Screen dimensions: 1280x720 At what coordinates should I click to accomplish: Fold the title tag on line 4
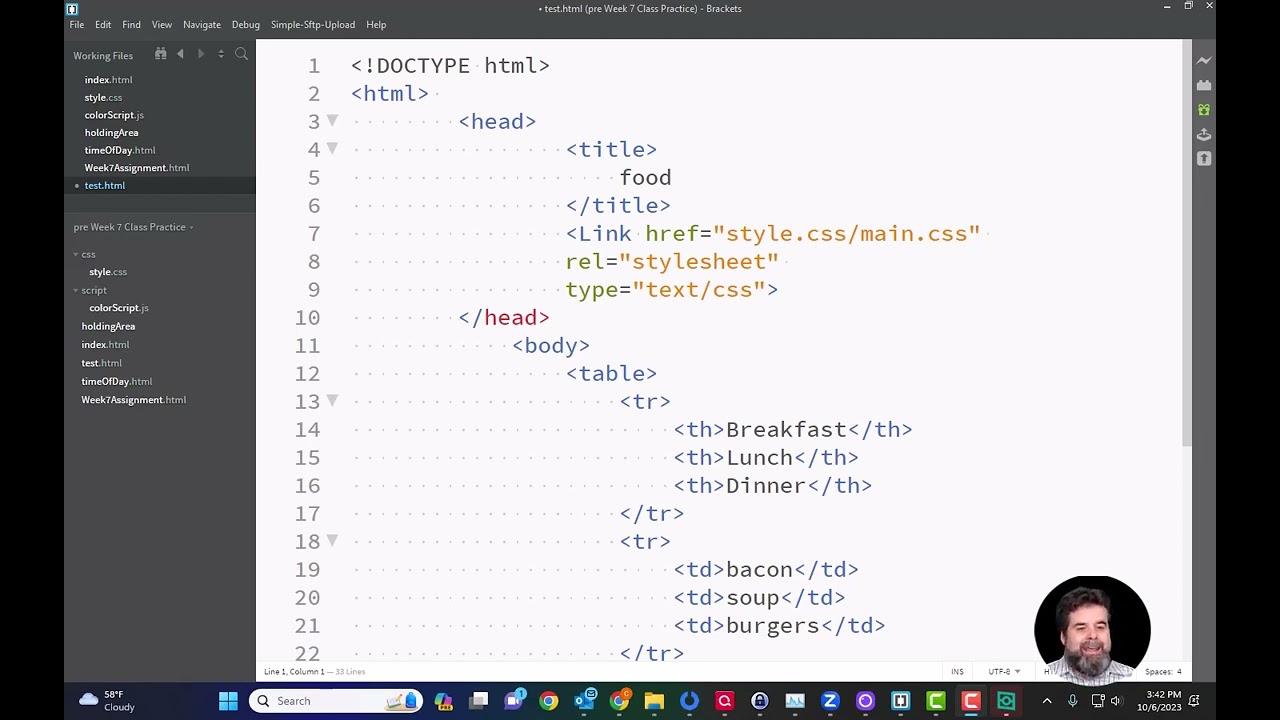pos(333,149)
